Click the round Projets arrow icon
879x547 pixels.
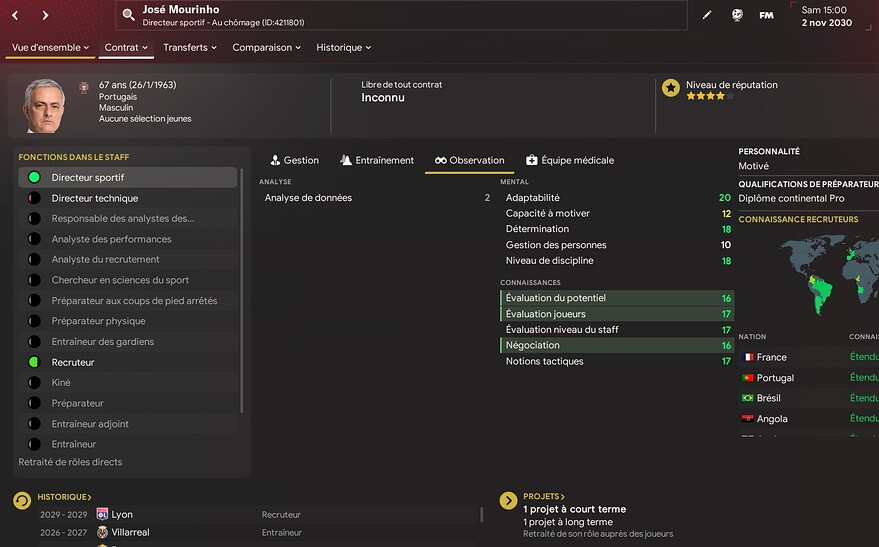[x=508, y=500]
